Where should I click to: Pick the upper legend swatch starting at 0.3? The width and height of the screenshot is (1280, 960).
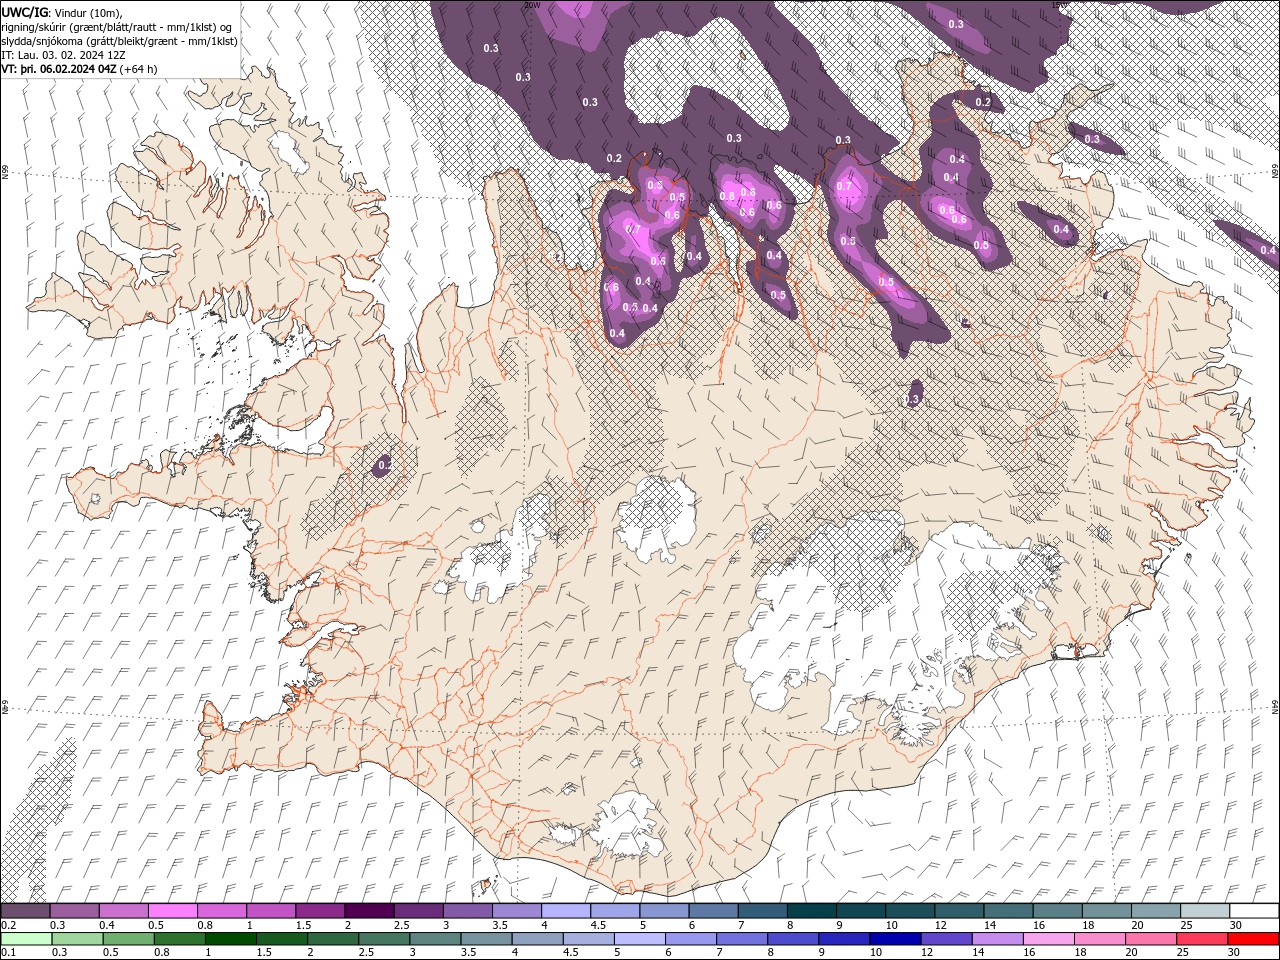coord(74,910)
